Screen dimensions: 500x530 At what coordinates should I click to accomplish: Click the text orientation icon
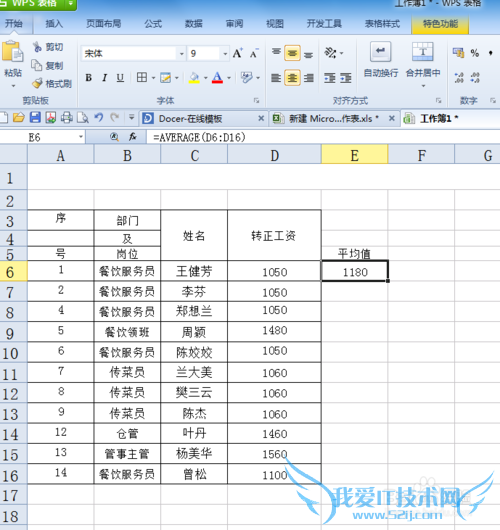pyautogui.click(x=330, y=53)
